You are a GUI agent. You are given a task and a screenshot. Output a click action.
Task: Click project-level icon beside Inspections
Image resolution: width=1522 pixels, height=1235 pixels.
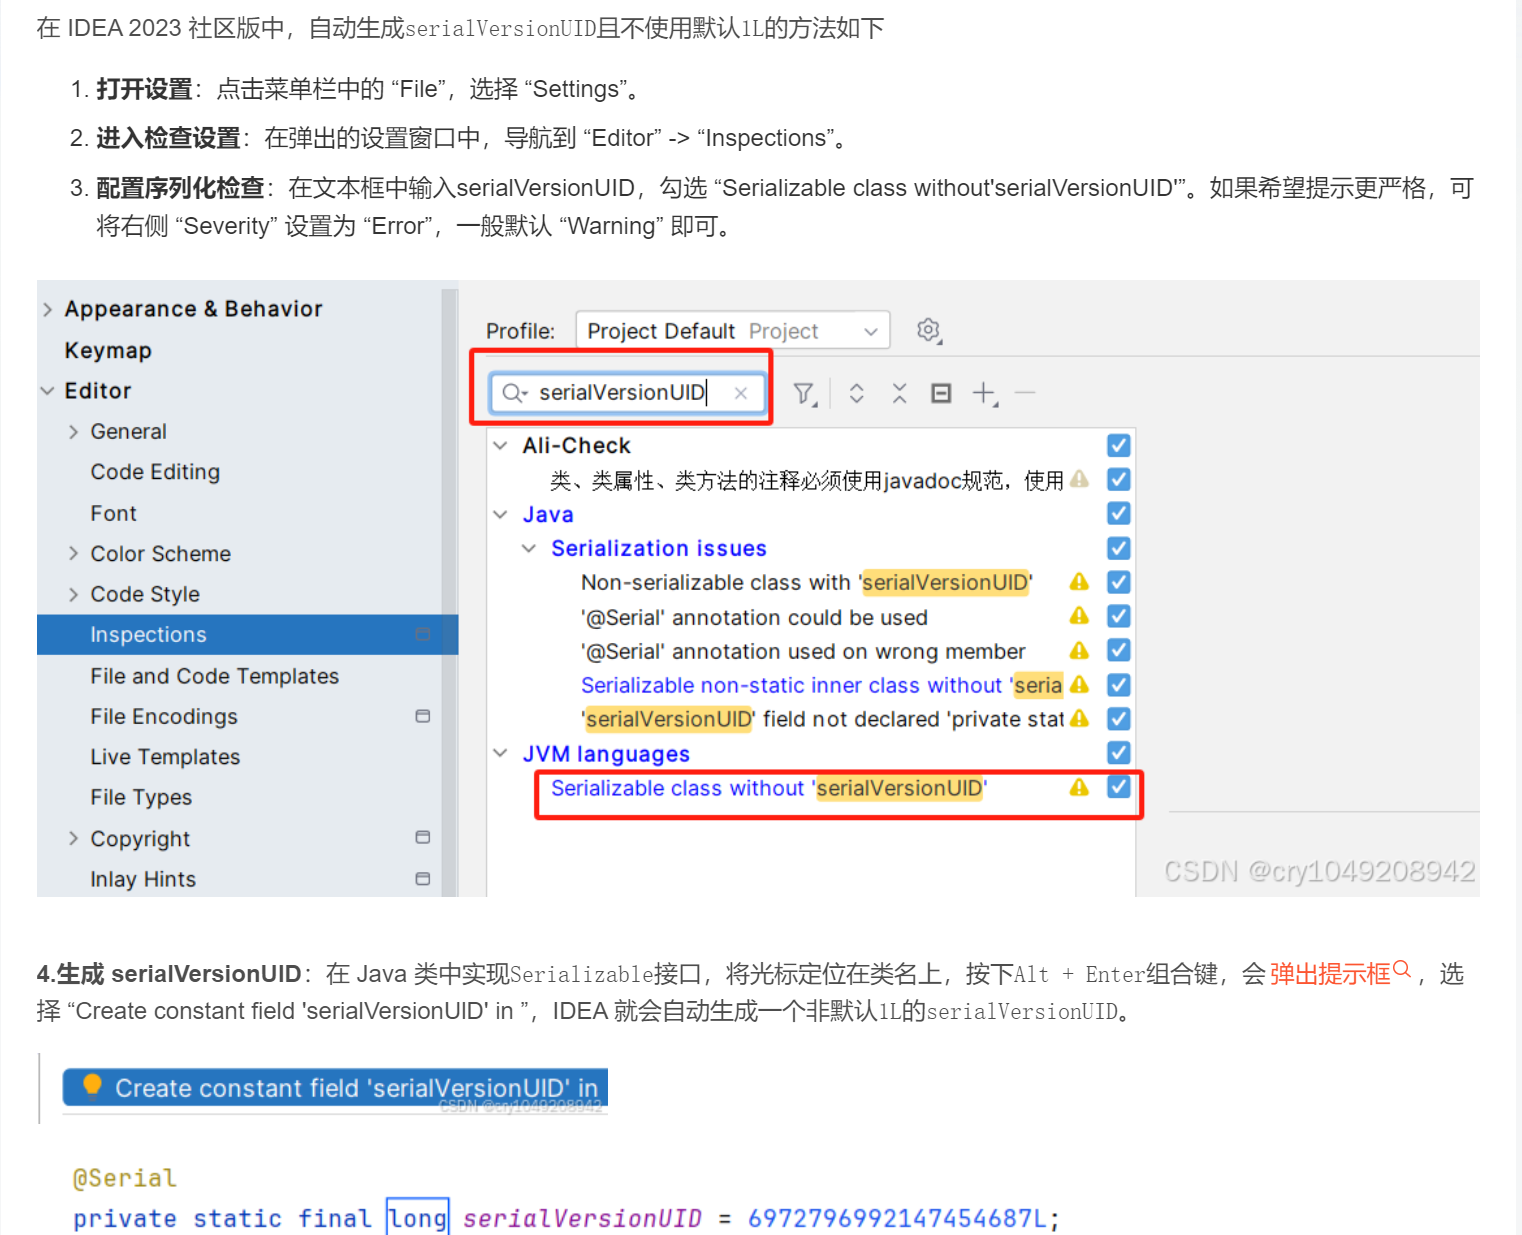[423, 634]
